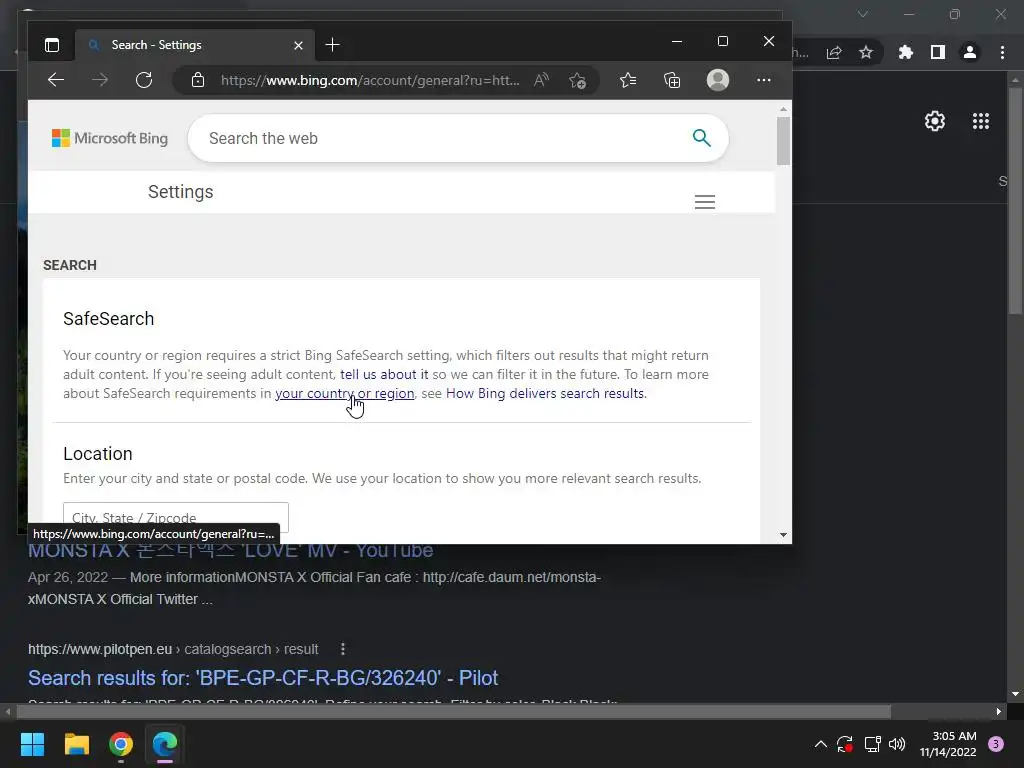Open the 'tell us about it' link
The image size is (1024, 768).
(x=384, y=374)
